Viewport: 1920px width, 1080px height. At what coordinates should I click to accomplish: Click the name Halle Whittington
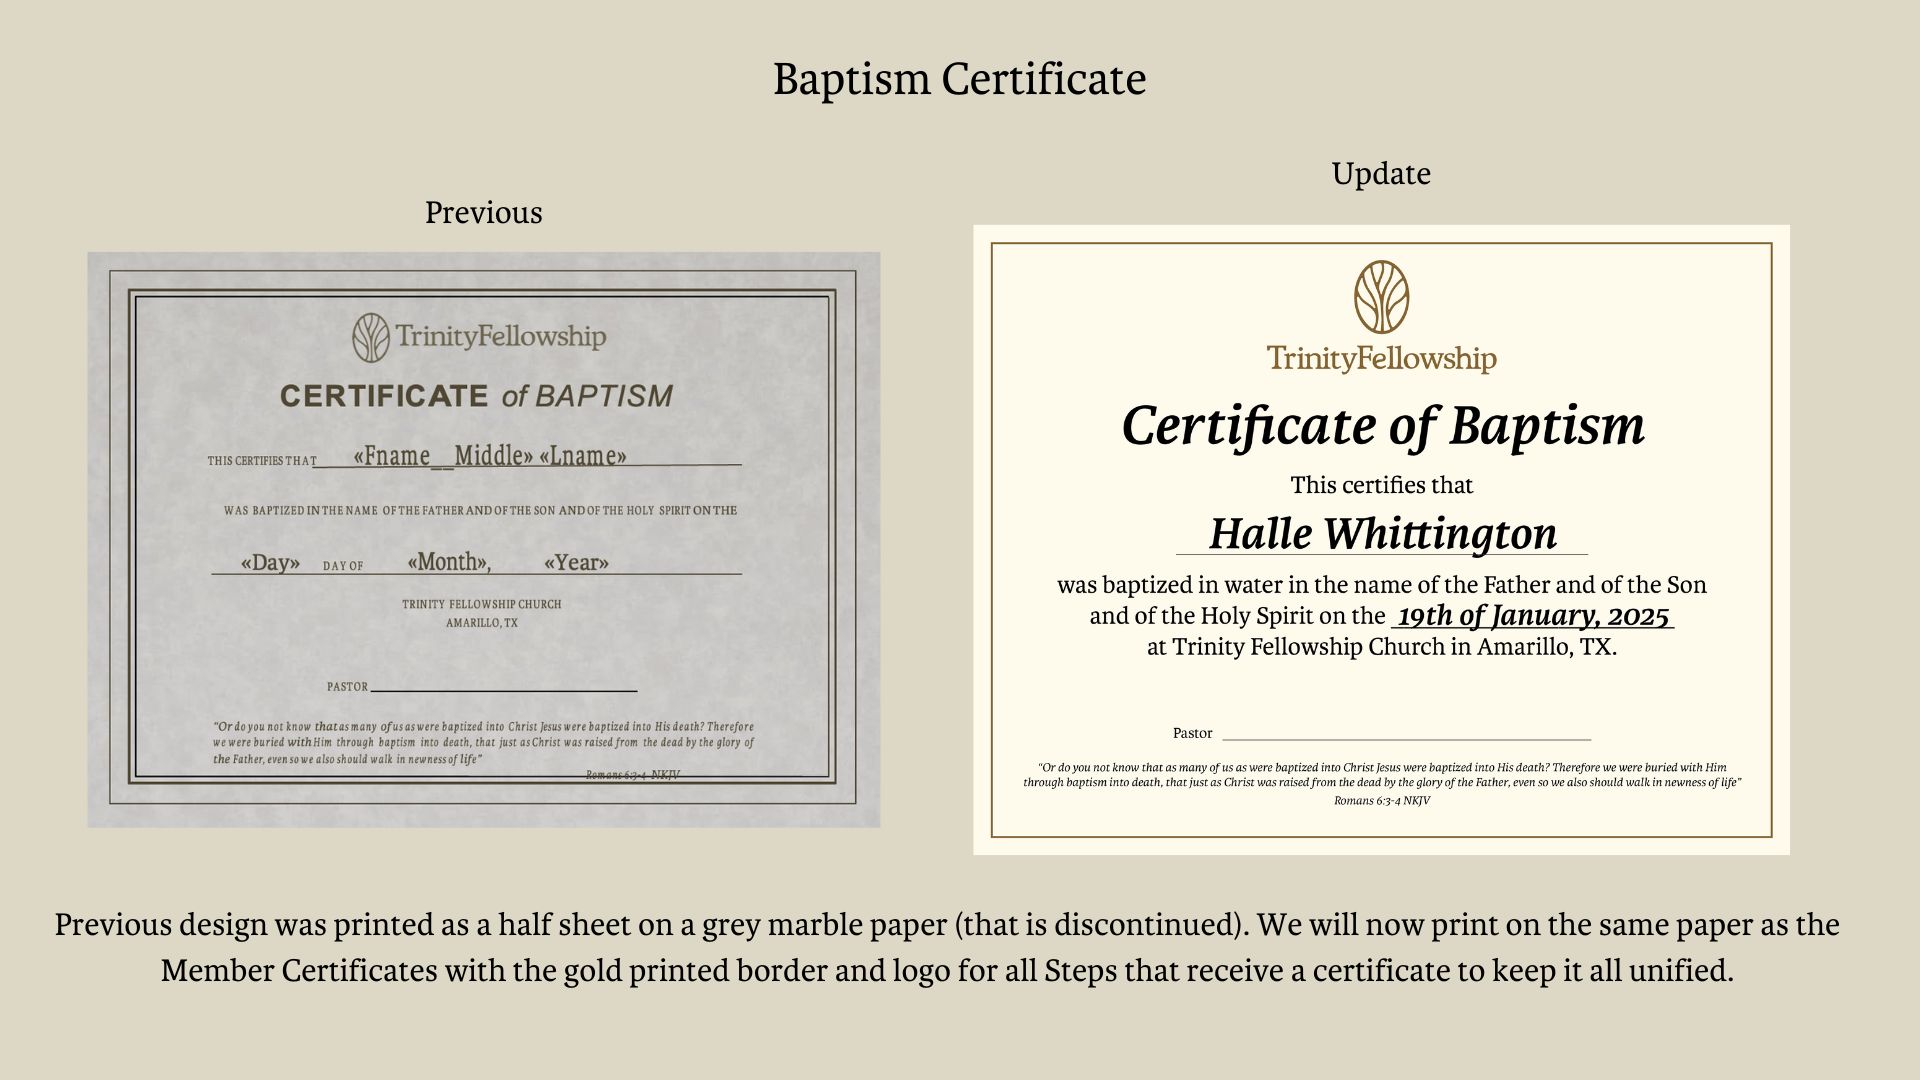click(x=1382, y=534)
